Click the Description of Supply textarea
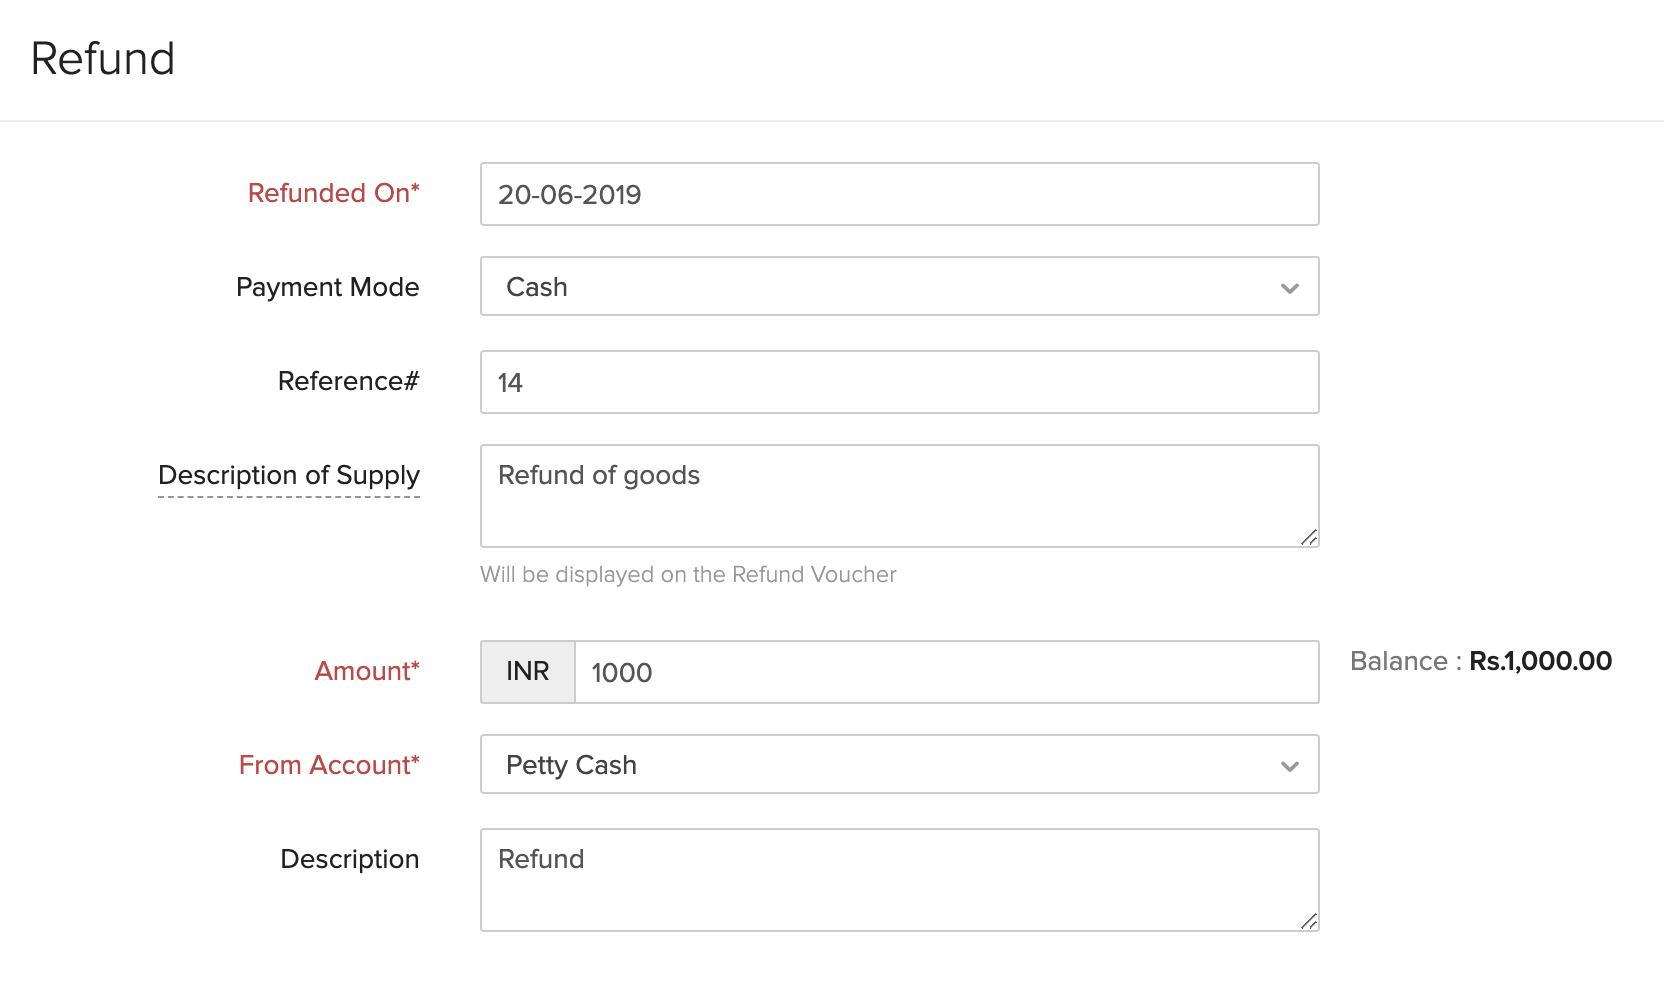 pyautogui.click(x=899, y=495)
